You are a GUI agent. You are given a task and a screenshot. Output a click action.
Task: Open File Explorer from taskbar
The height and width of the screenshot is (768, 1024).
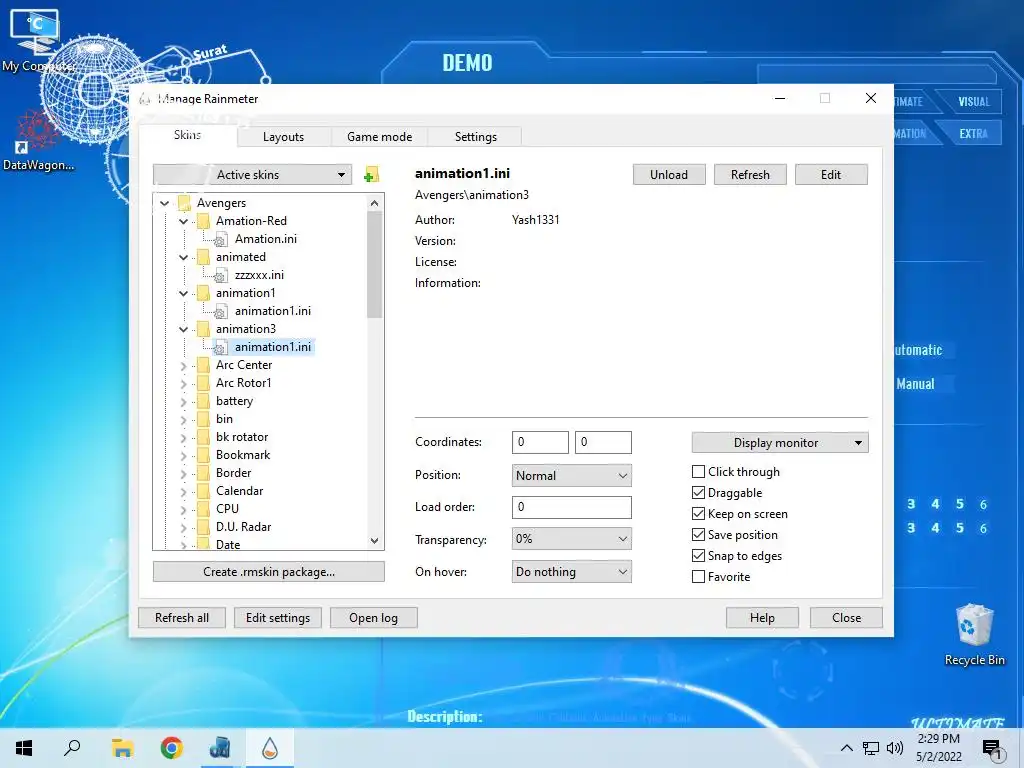click(122, 748)
